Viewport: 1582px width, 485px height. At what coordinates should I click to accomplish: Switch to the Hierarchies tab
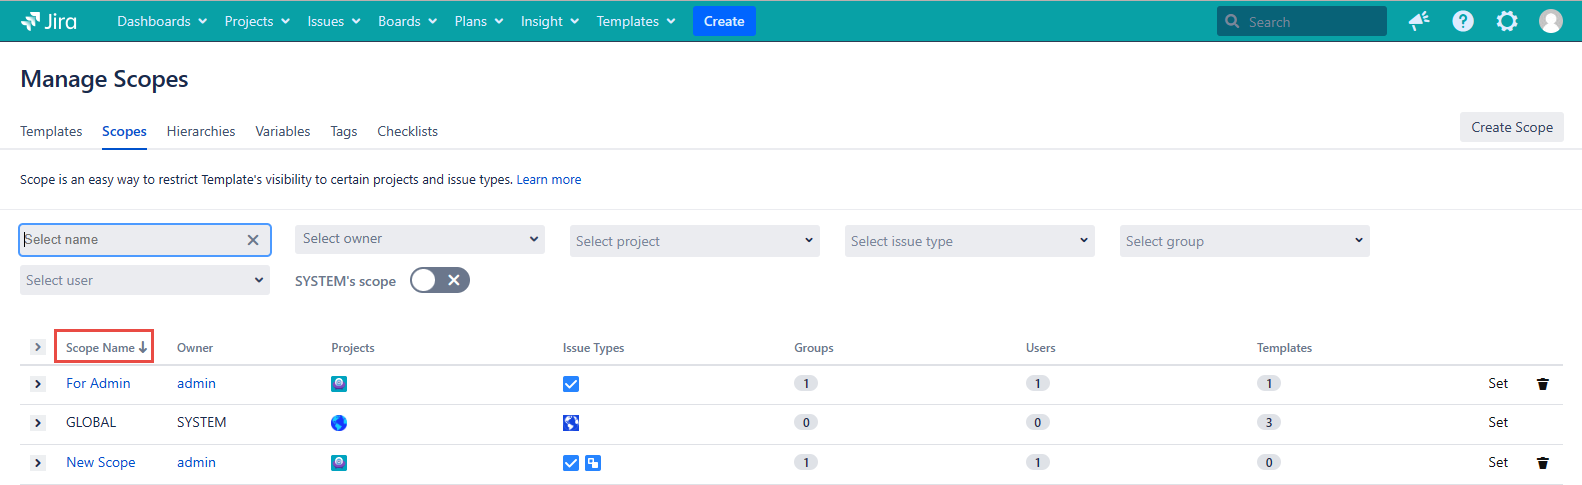pos(201,131)
